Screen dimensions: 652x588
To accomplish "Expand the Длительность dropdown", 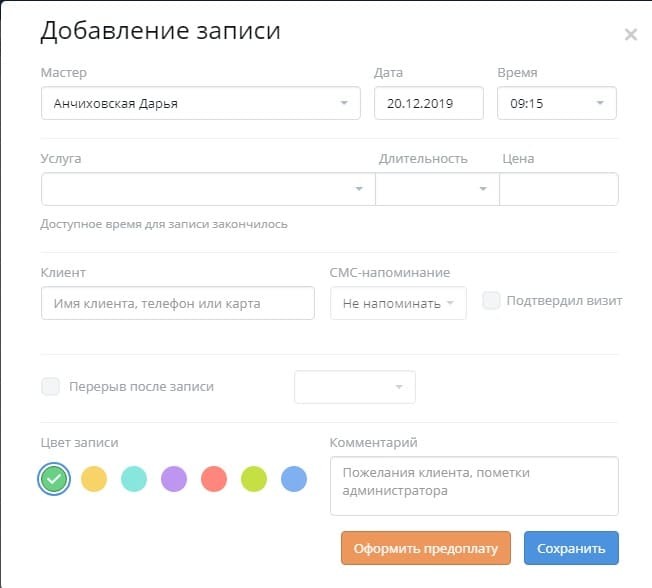I will click(436, 189).
